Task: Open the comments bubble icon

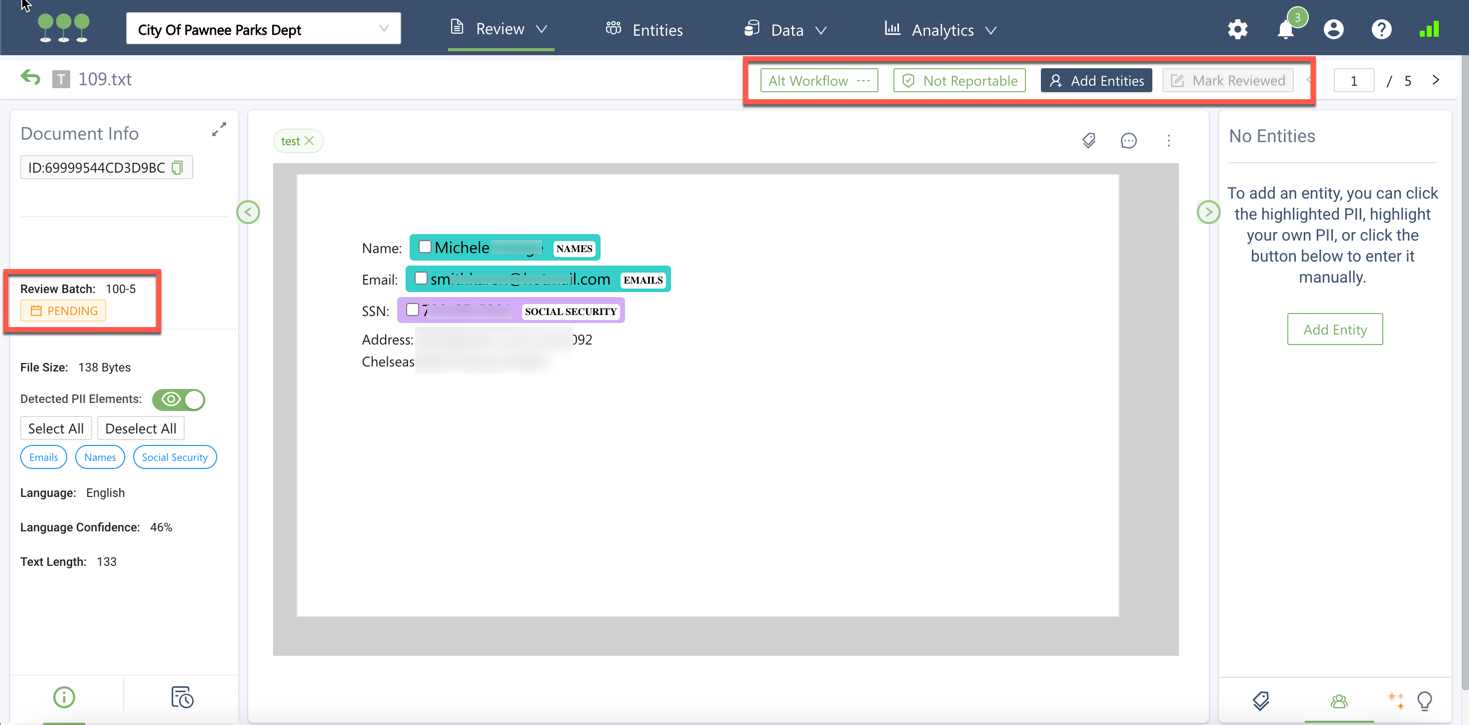Action: 1128,141
